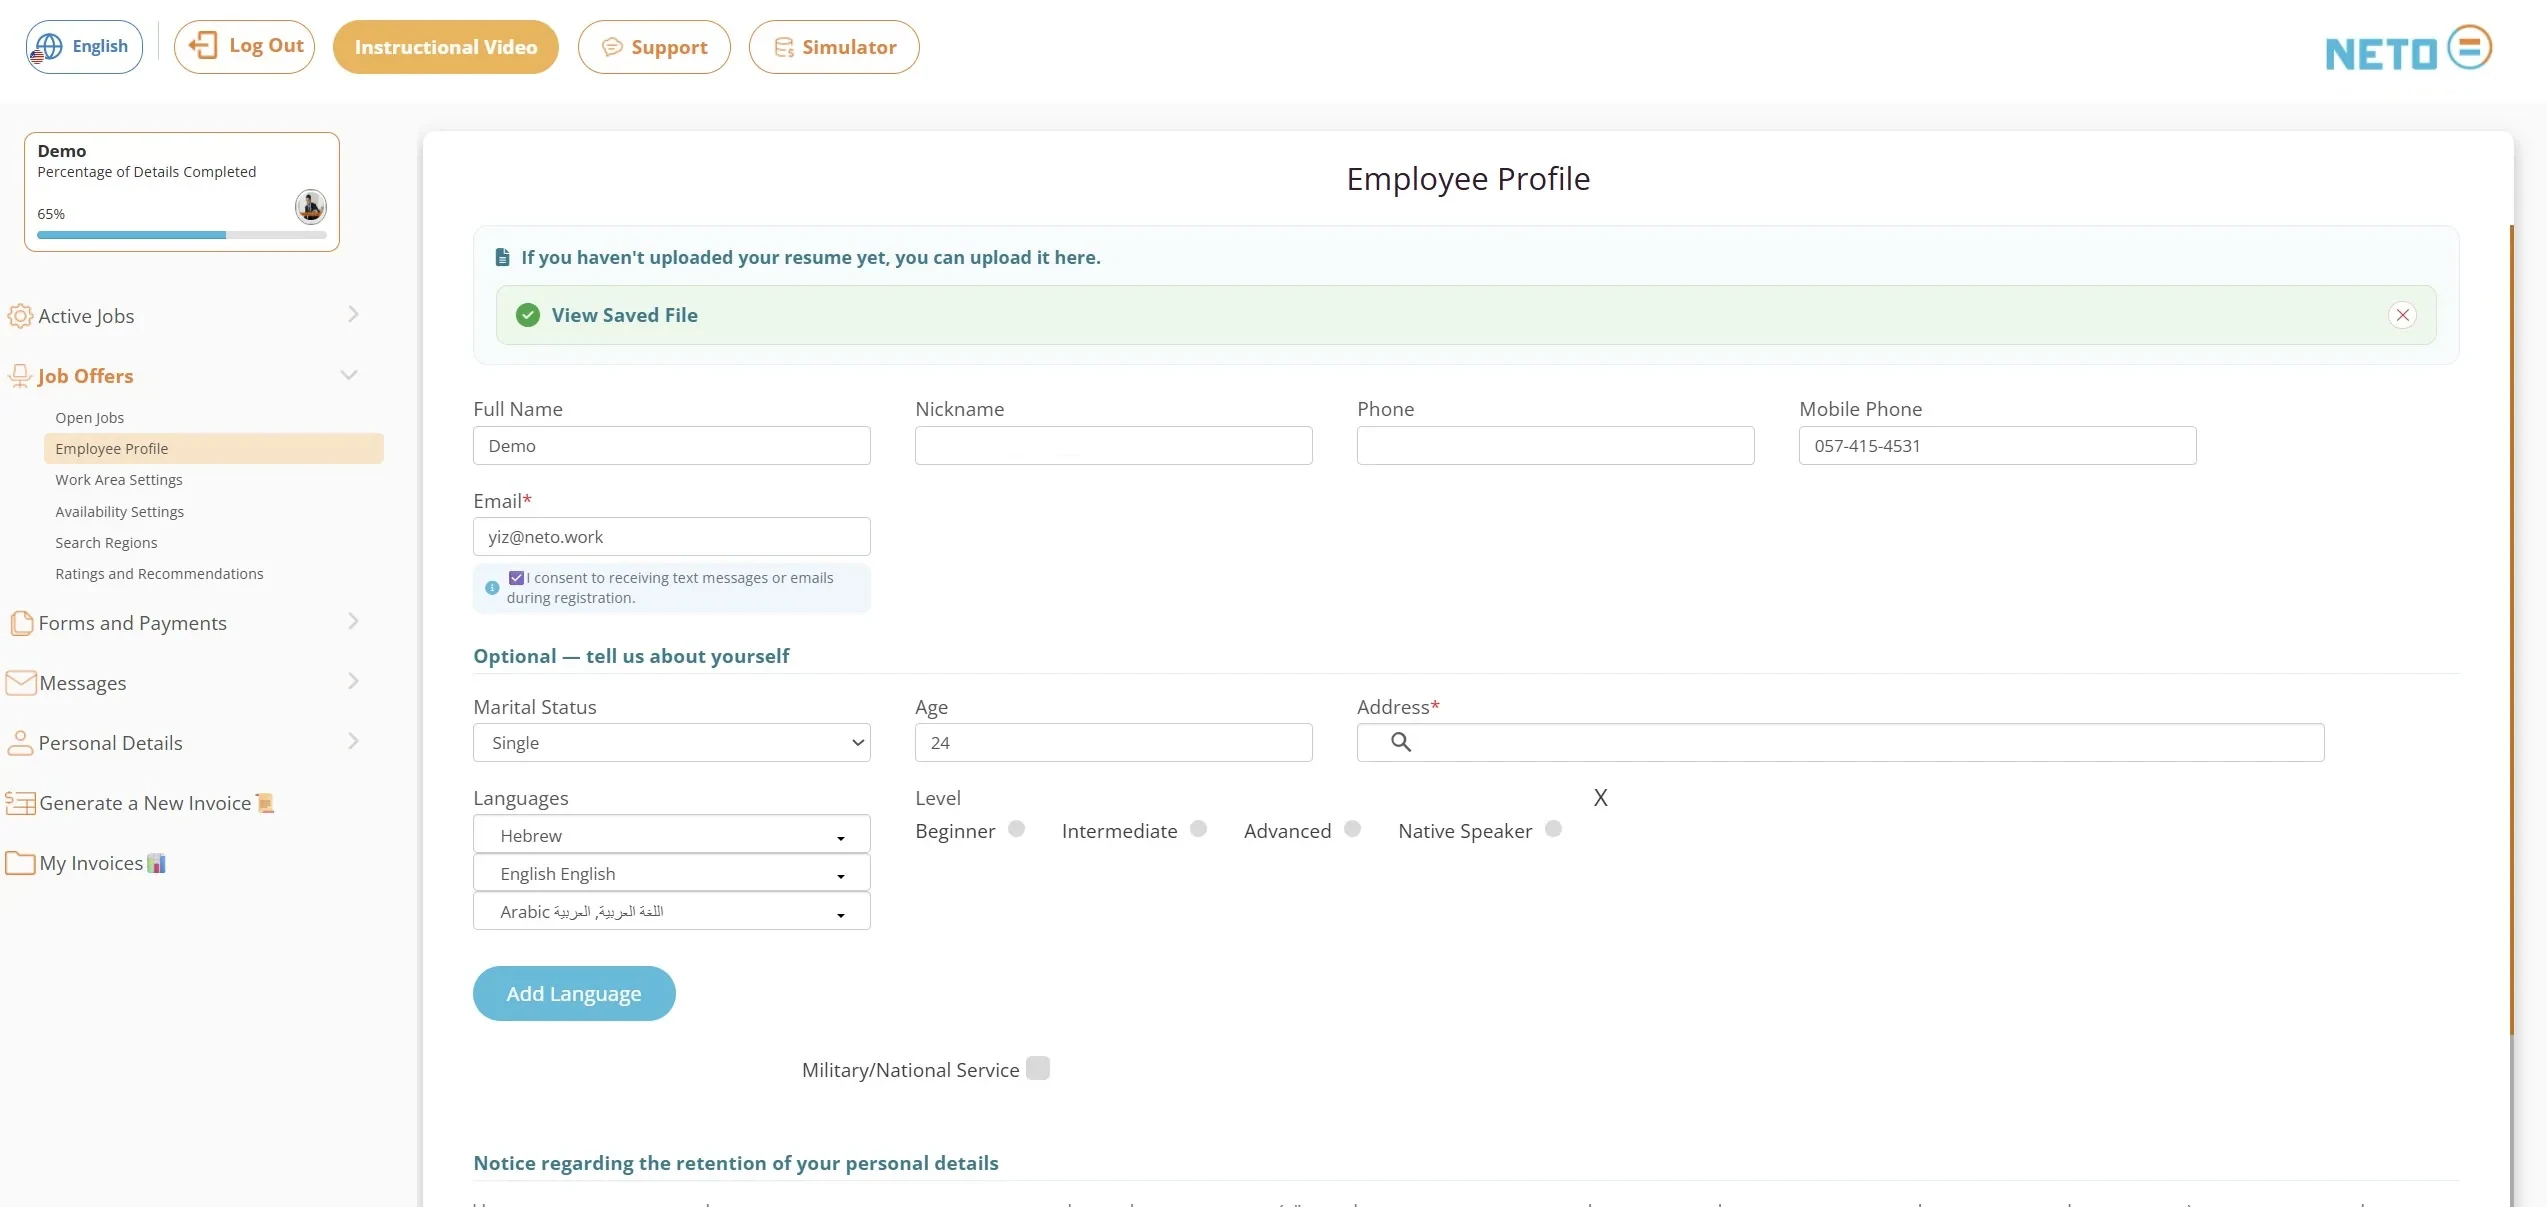
Task: Select Employee Profile in sidebar
Action: (214, 449)
